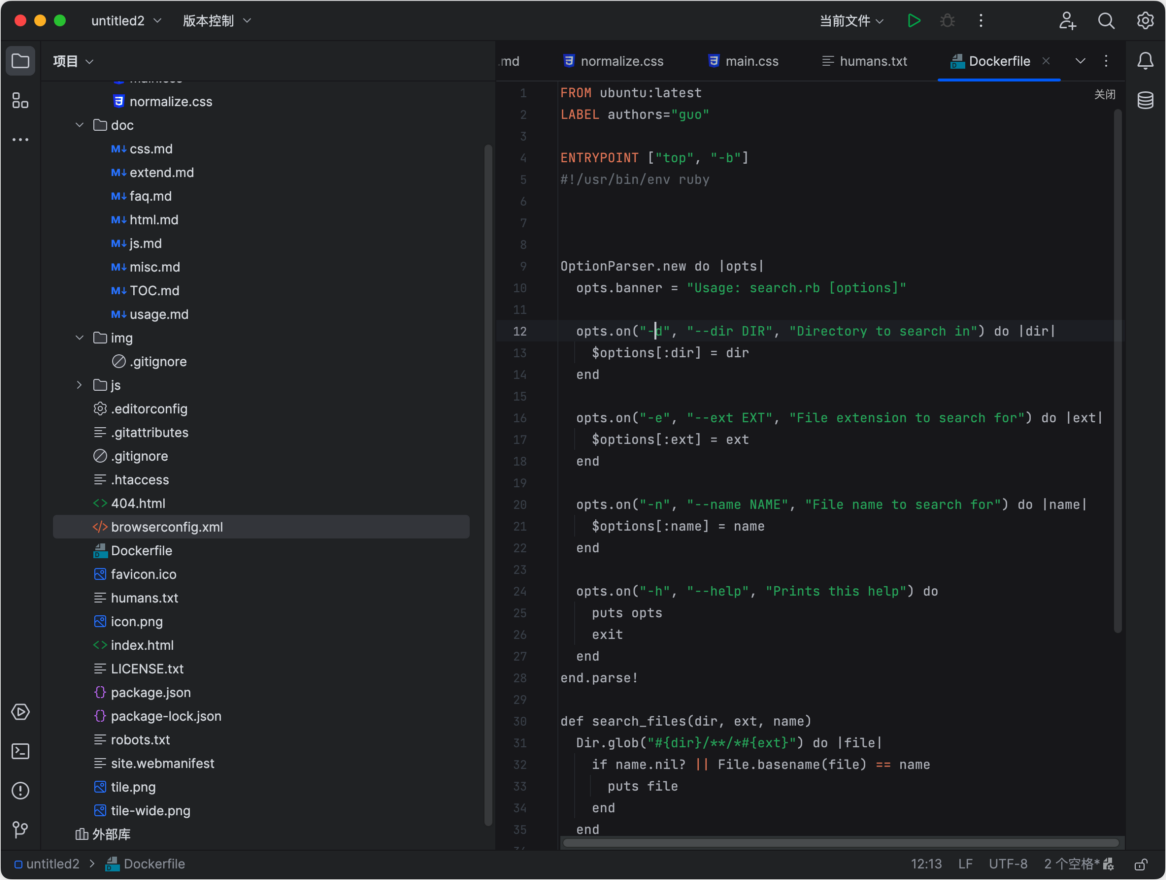Open the 版本控制 dropdown
1166x880 pixels.
[x=216, y=21]
